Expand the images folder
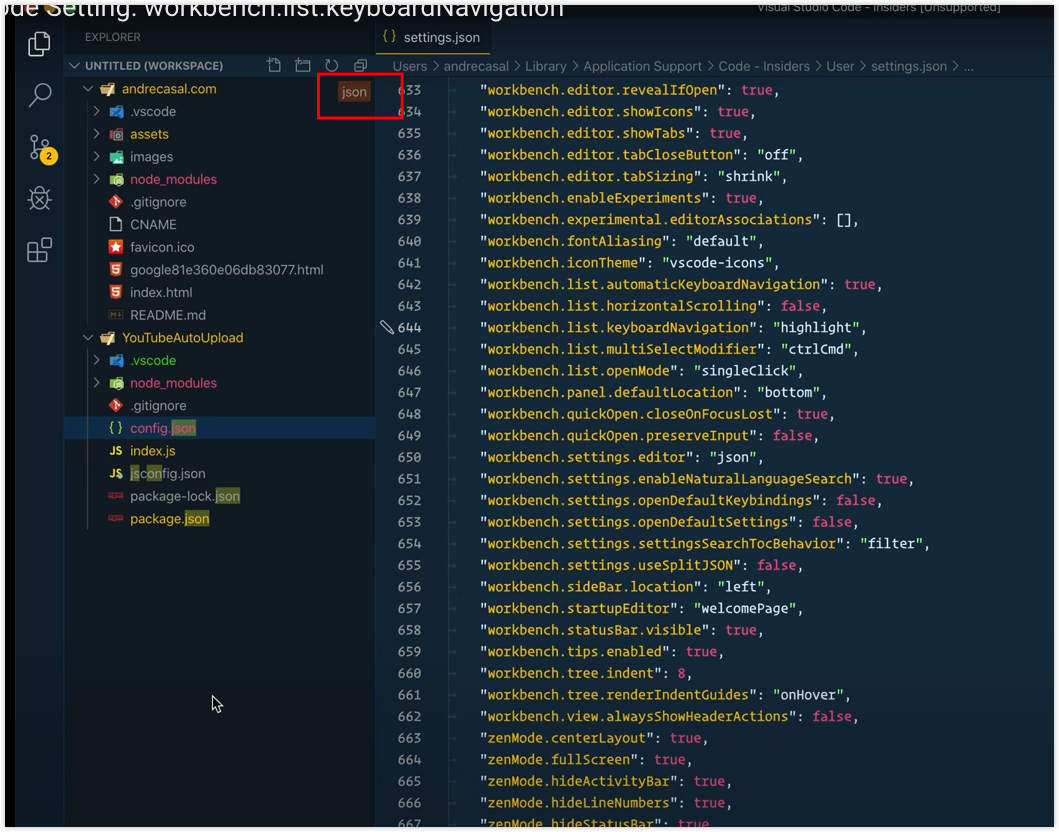The image size is (1059, 832). (97, 156)
